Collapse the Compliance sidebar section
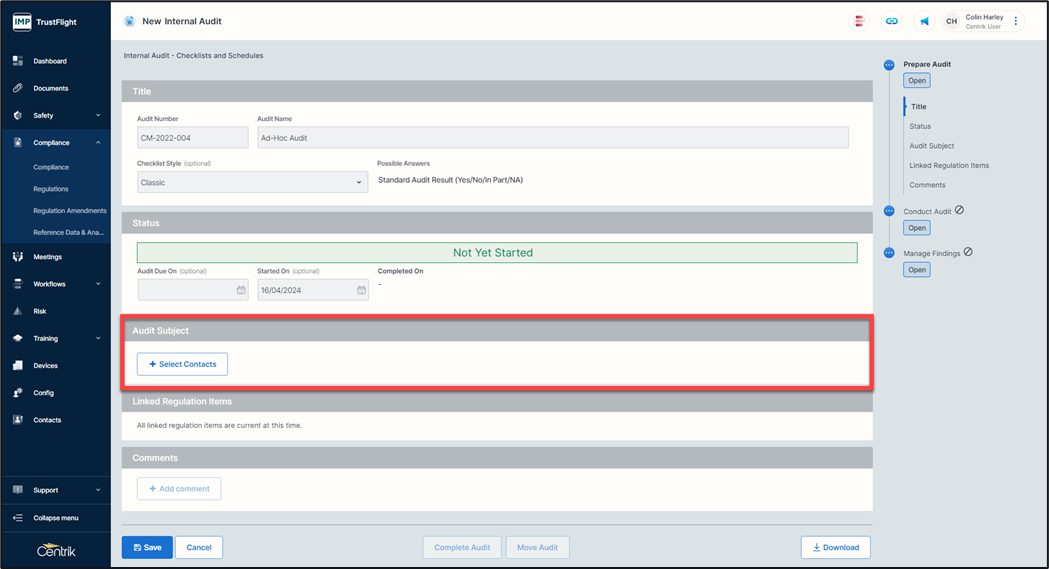The image size is (1049, 569). pyautogui.click(x=98, y=143)
